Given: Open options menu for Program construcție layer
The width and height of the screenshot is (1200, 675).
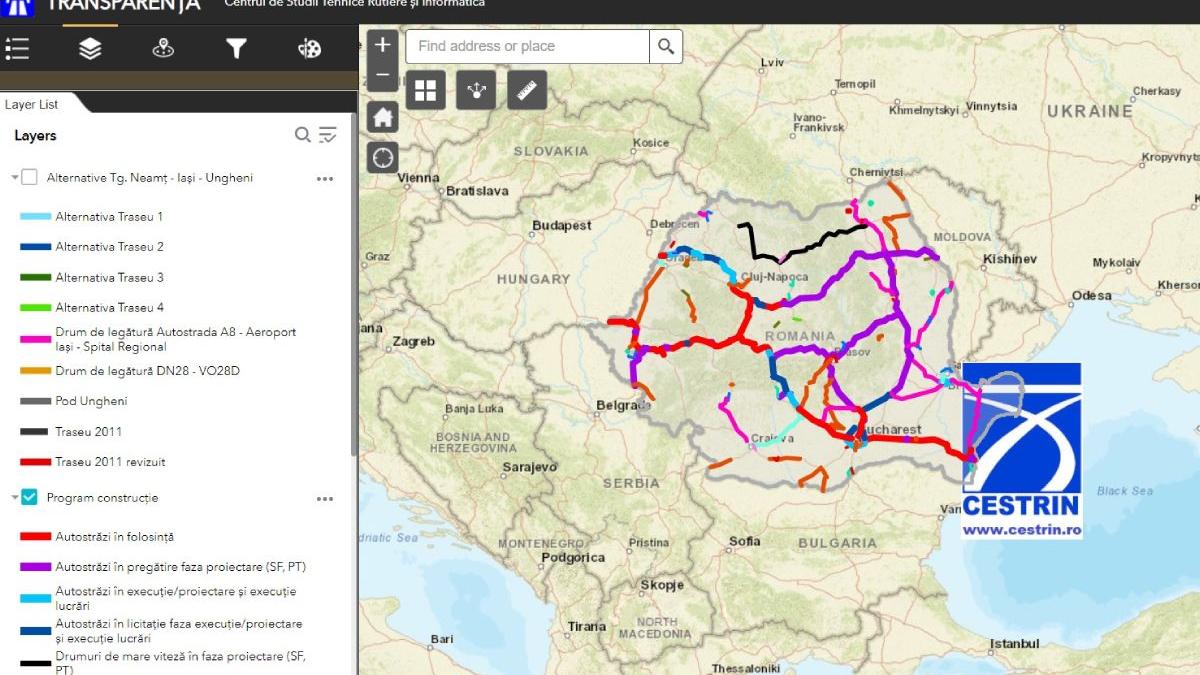Looking at the screenshot, I should coord(324,499).
